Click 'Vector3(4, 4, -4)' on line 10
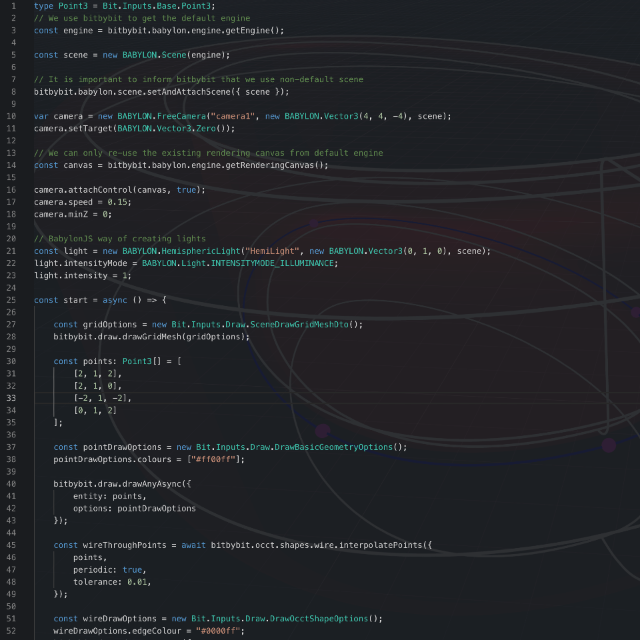 tap(368, 116)
